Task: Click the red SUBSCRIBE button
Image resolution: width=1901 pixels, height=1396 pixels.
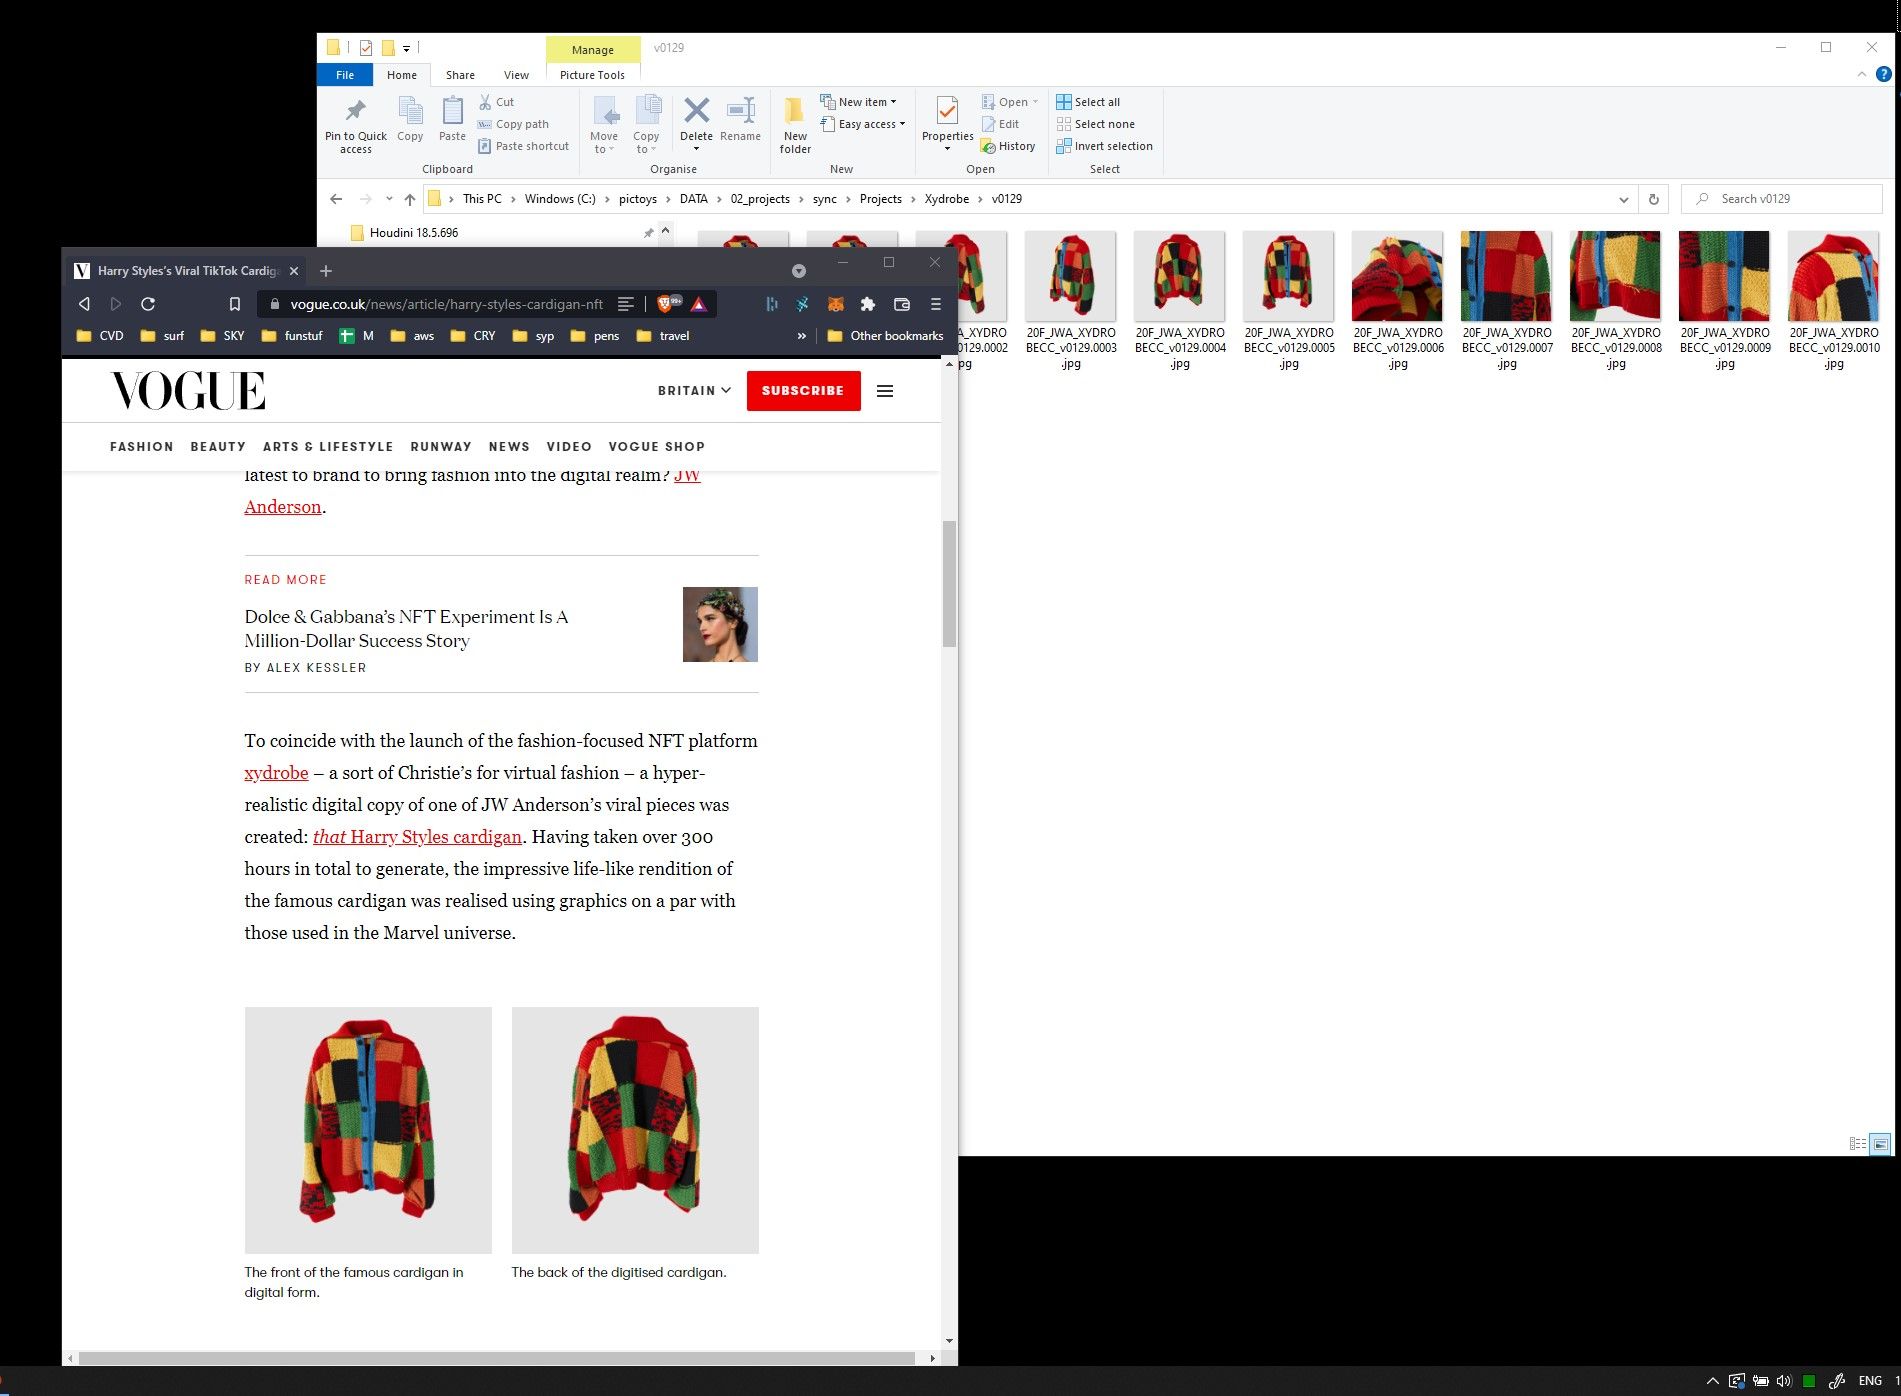Action: 803,391
